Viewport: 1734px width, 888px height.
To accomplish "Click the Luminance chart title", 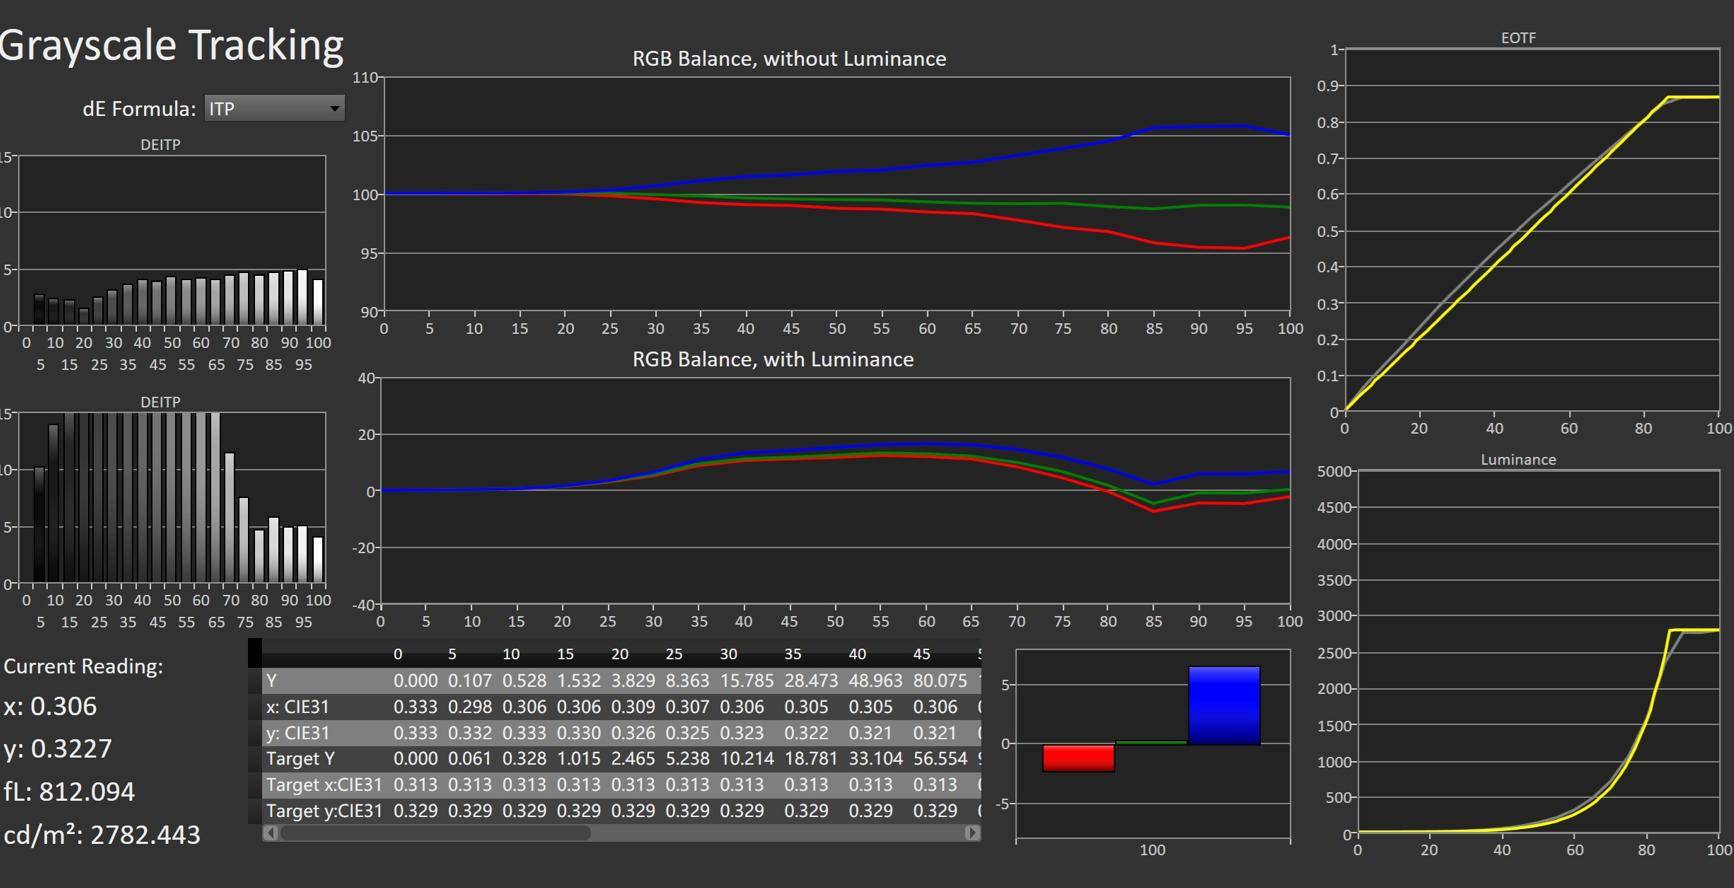I will click(1518, 460).
